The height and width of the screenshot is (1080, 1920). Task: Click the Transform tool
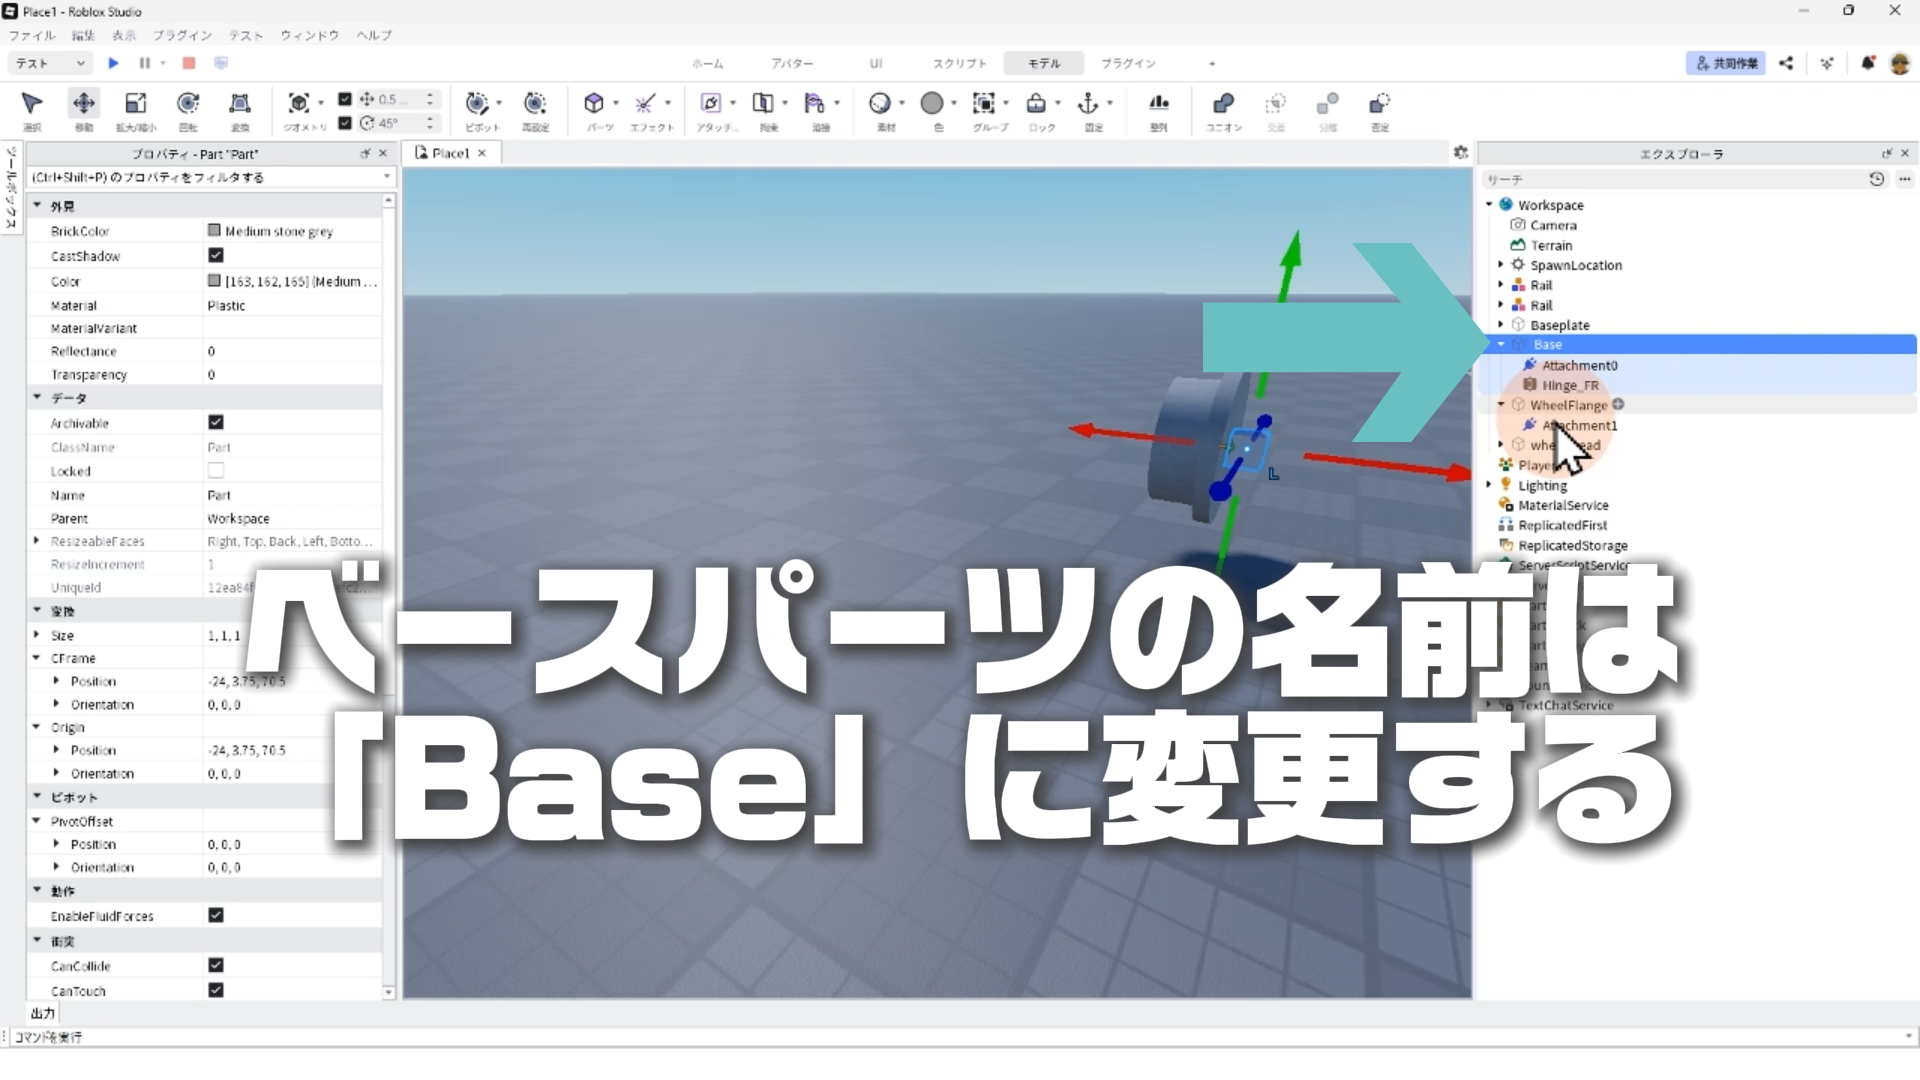pyautogui.click(x=240, y=104)
